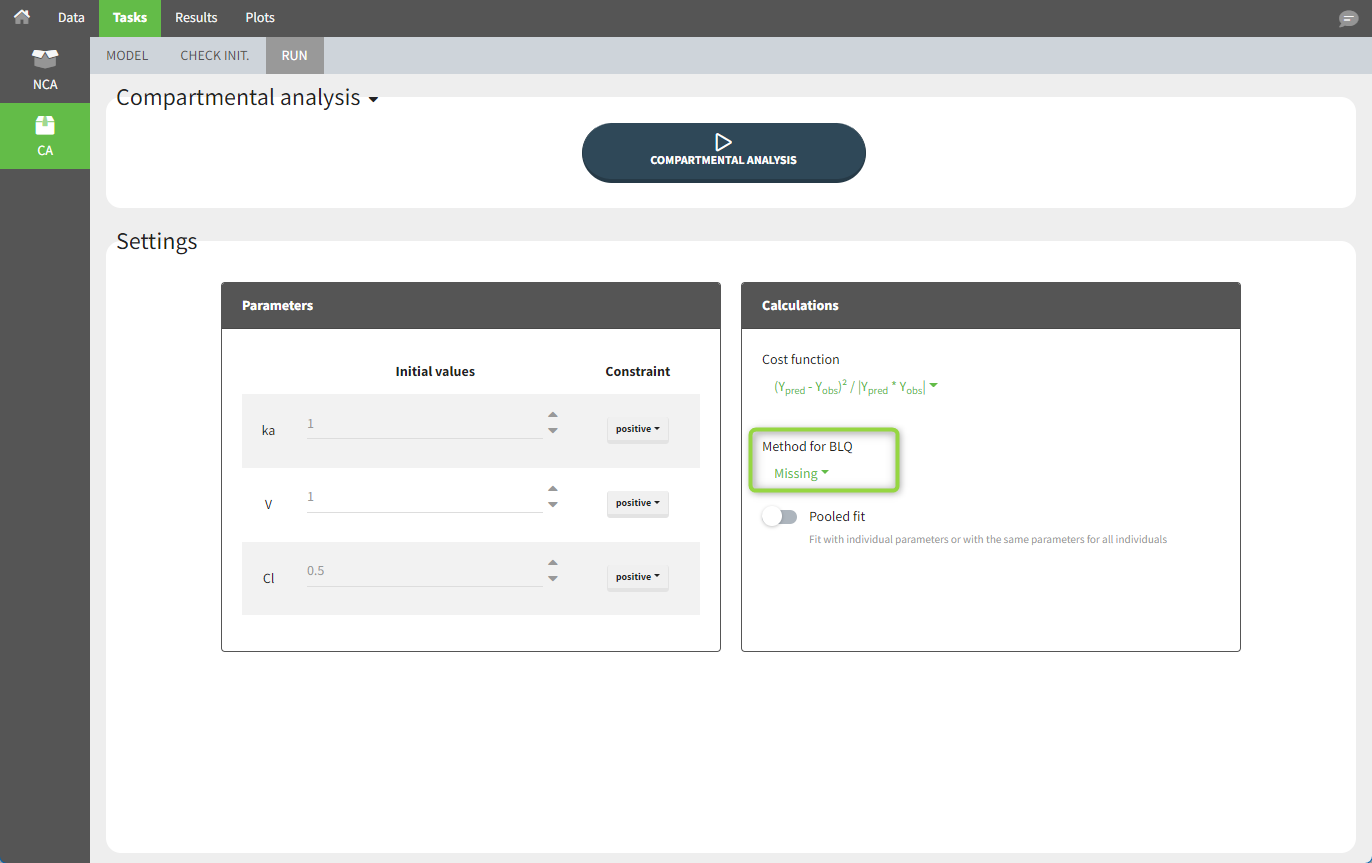Open the ka constraint dropdown
This screenshot has height=863, width=1372.
click(x=637, y=429)
